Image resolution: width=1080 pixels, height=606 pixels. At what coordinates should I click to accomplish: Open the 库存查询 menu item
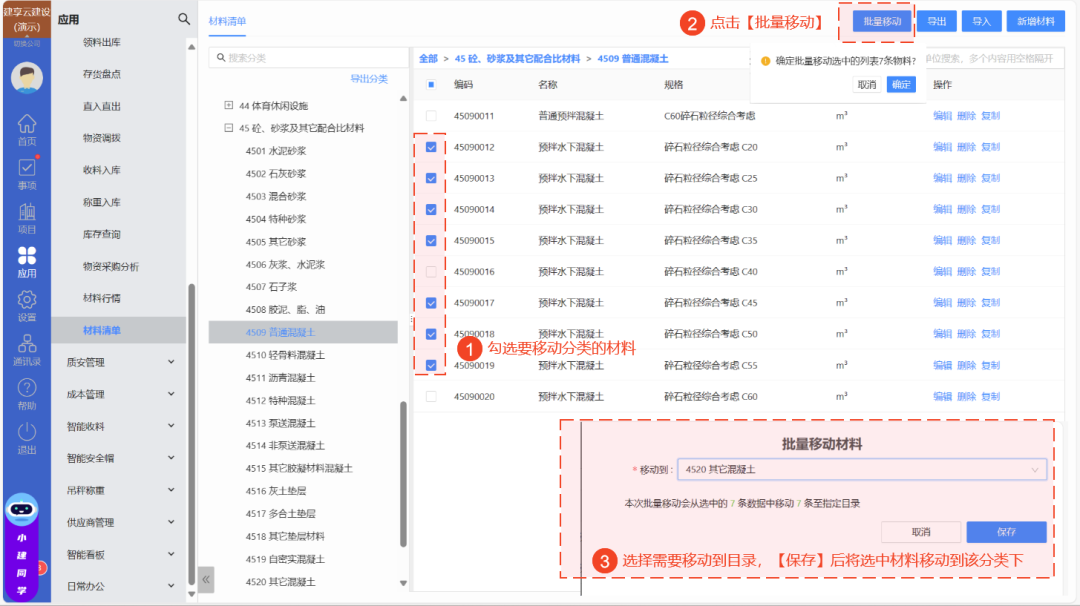tap(101, 234)
